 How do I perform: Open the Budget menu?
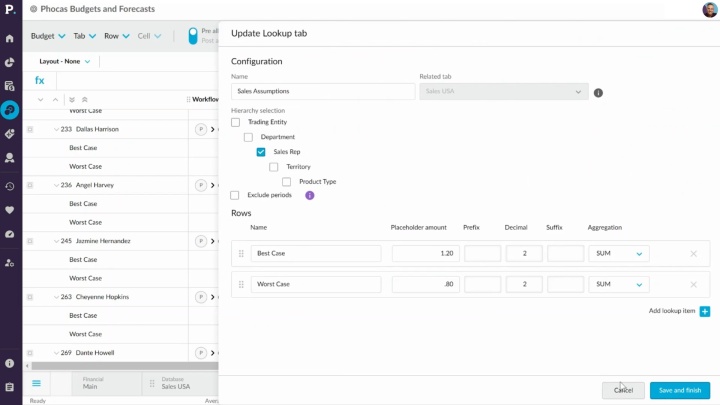(x=48, y=36)
